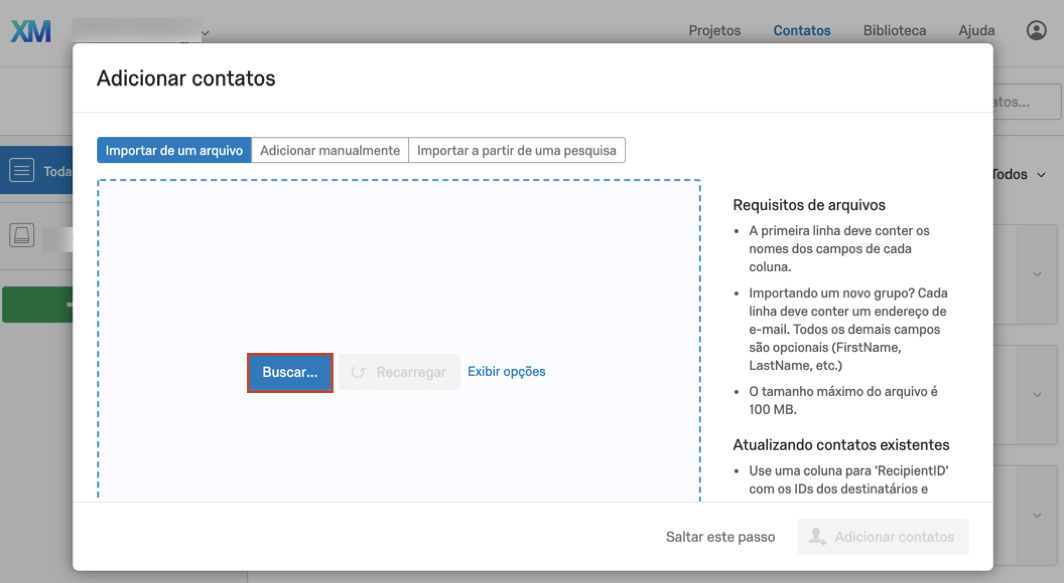Go to Projetos in top navigation
The width and height of the screenshot is (1064, 583).
tap(714, 31)
